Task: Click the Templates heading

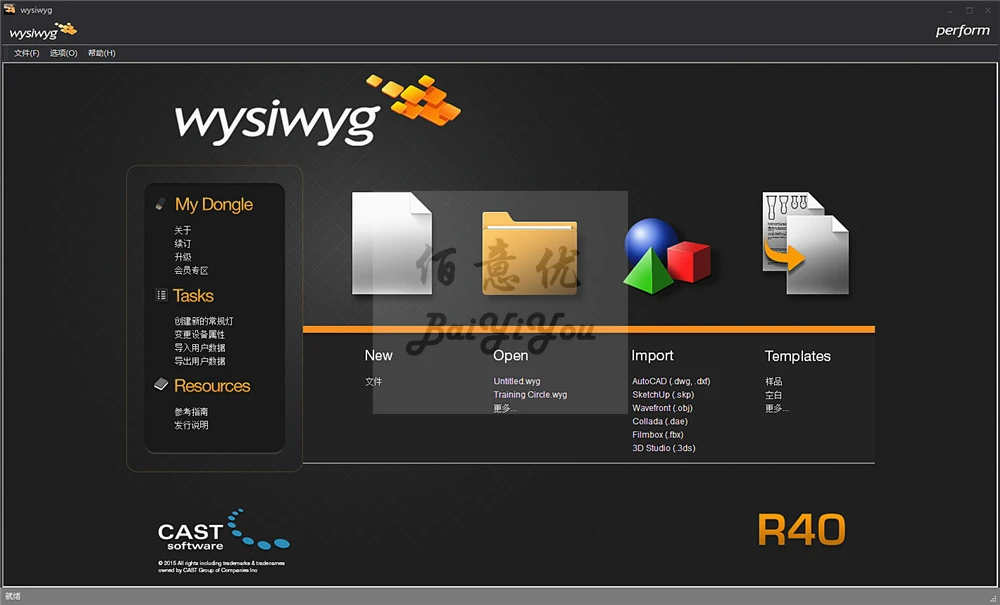Action: 798,356
